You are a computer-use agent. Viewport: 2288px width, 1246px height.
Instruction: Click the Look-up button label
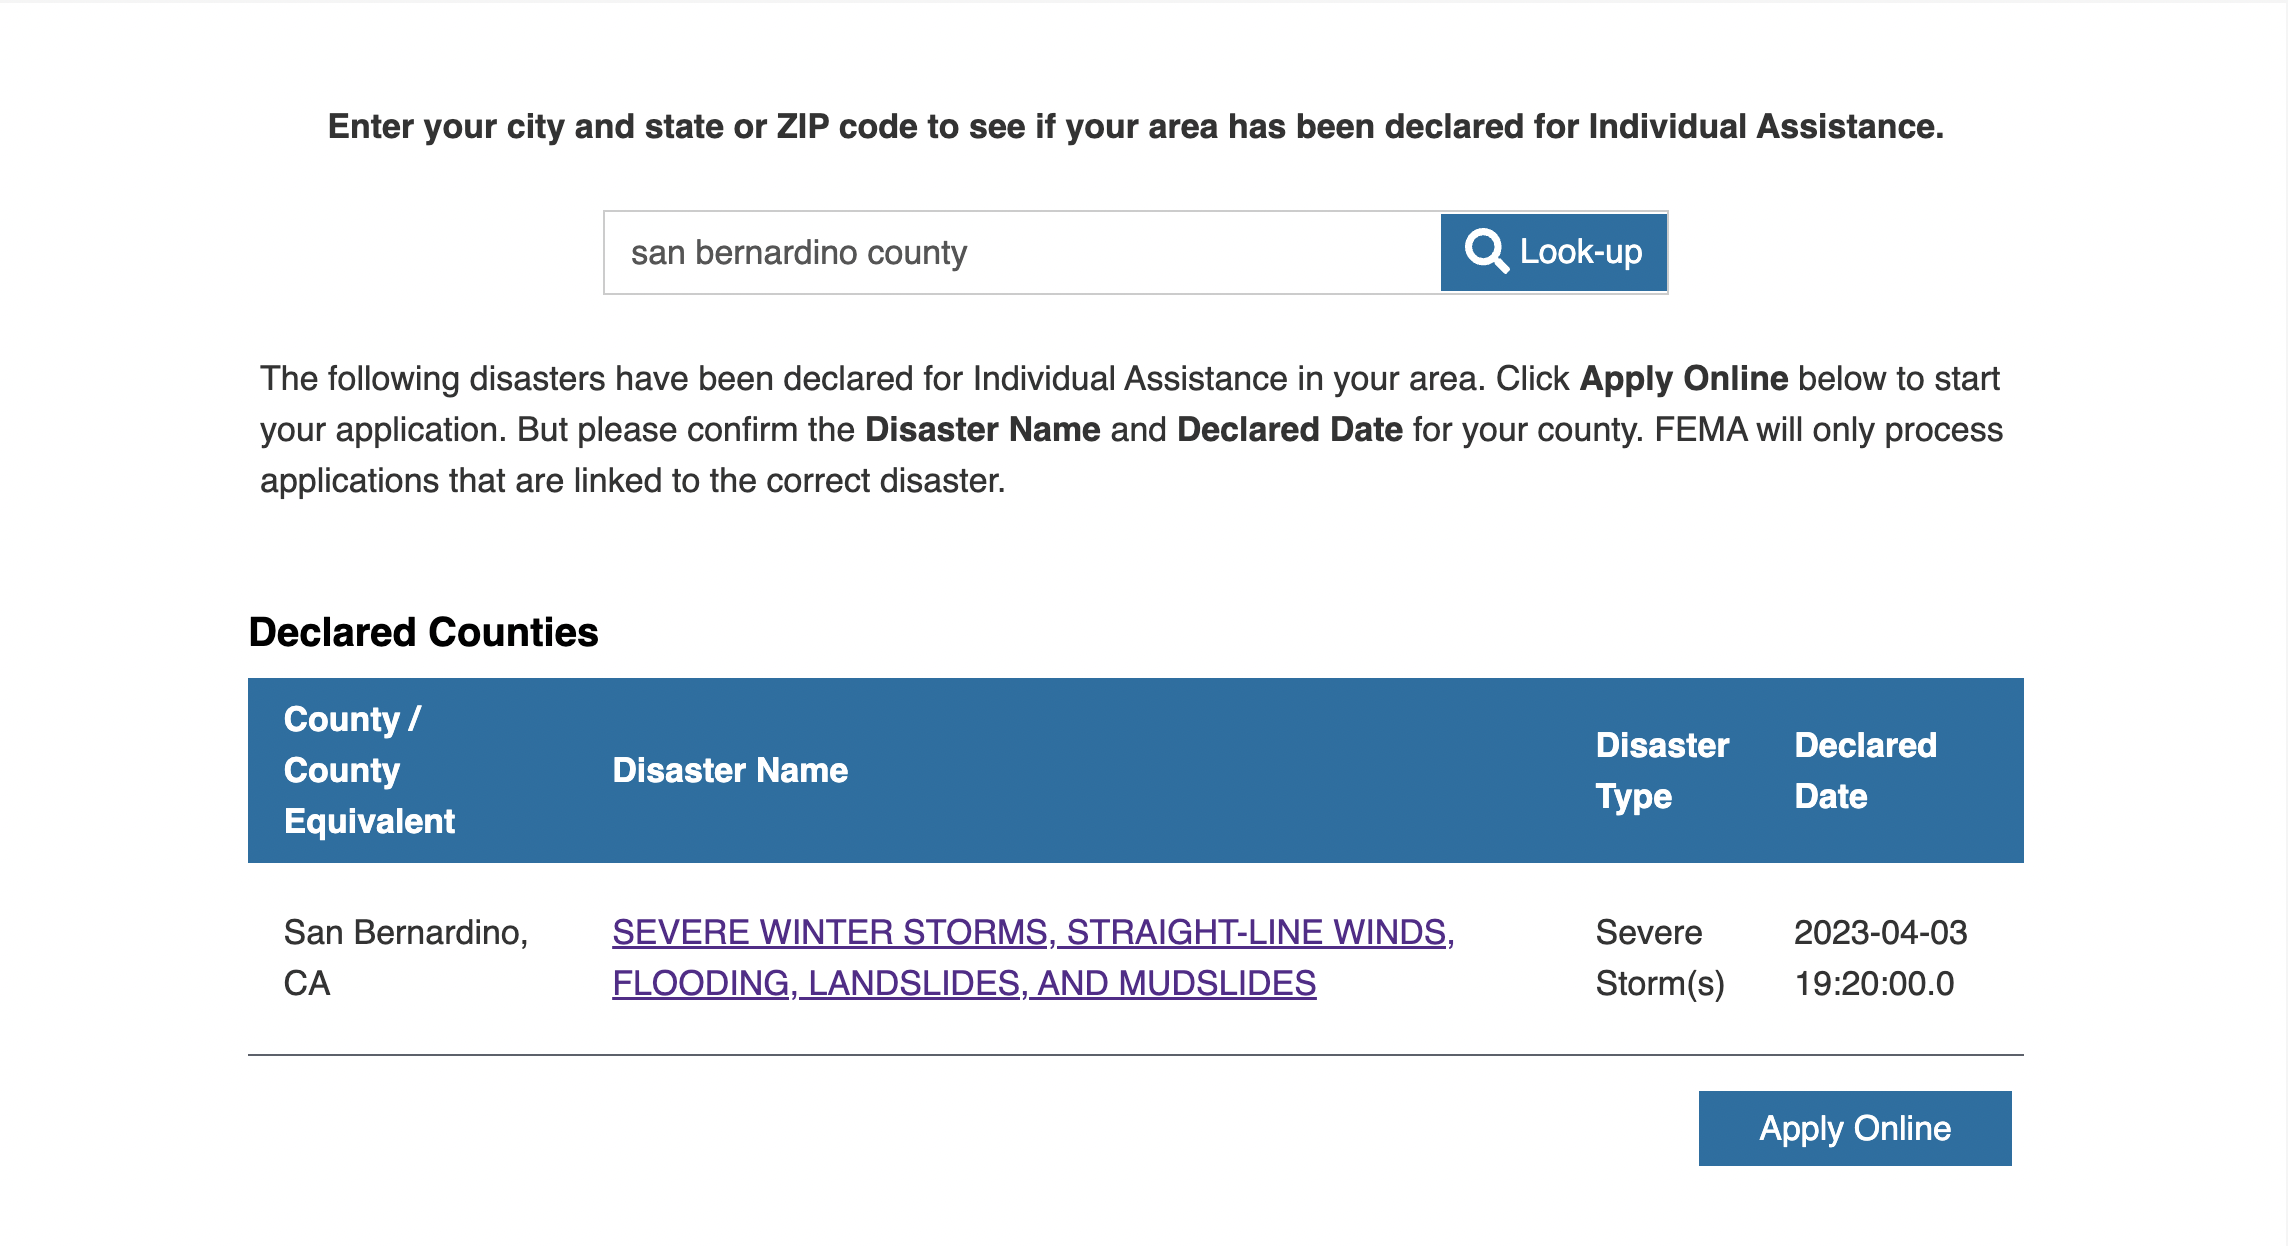tap(1581, 252)
